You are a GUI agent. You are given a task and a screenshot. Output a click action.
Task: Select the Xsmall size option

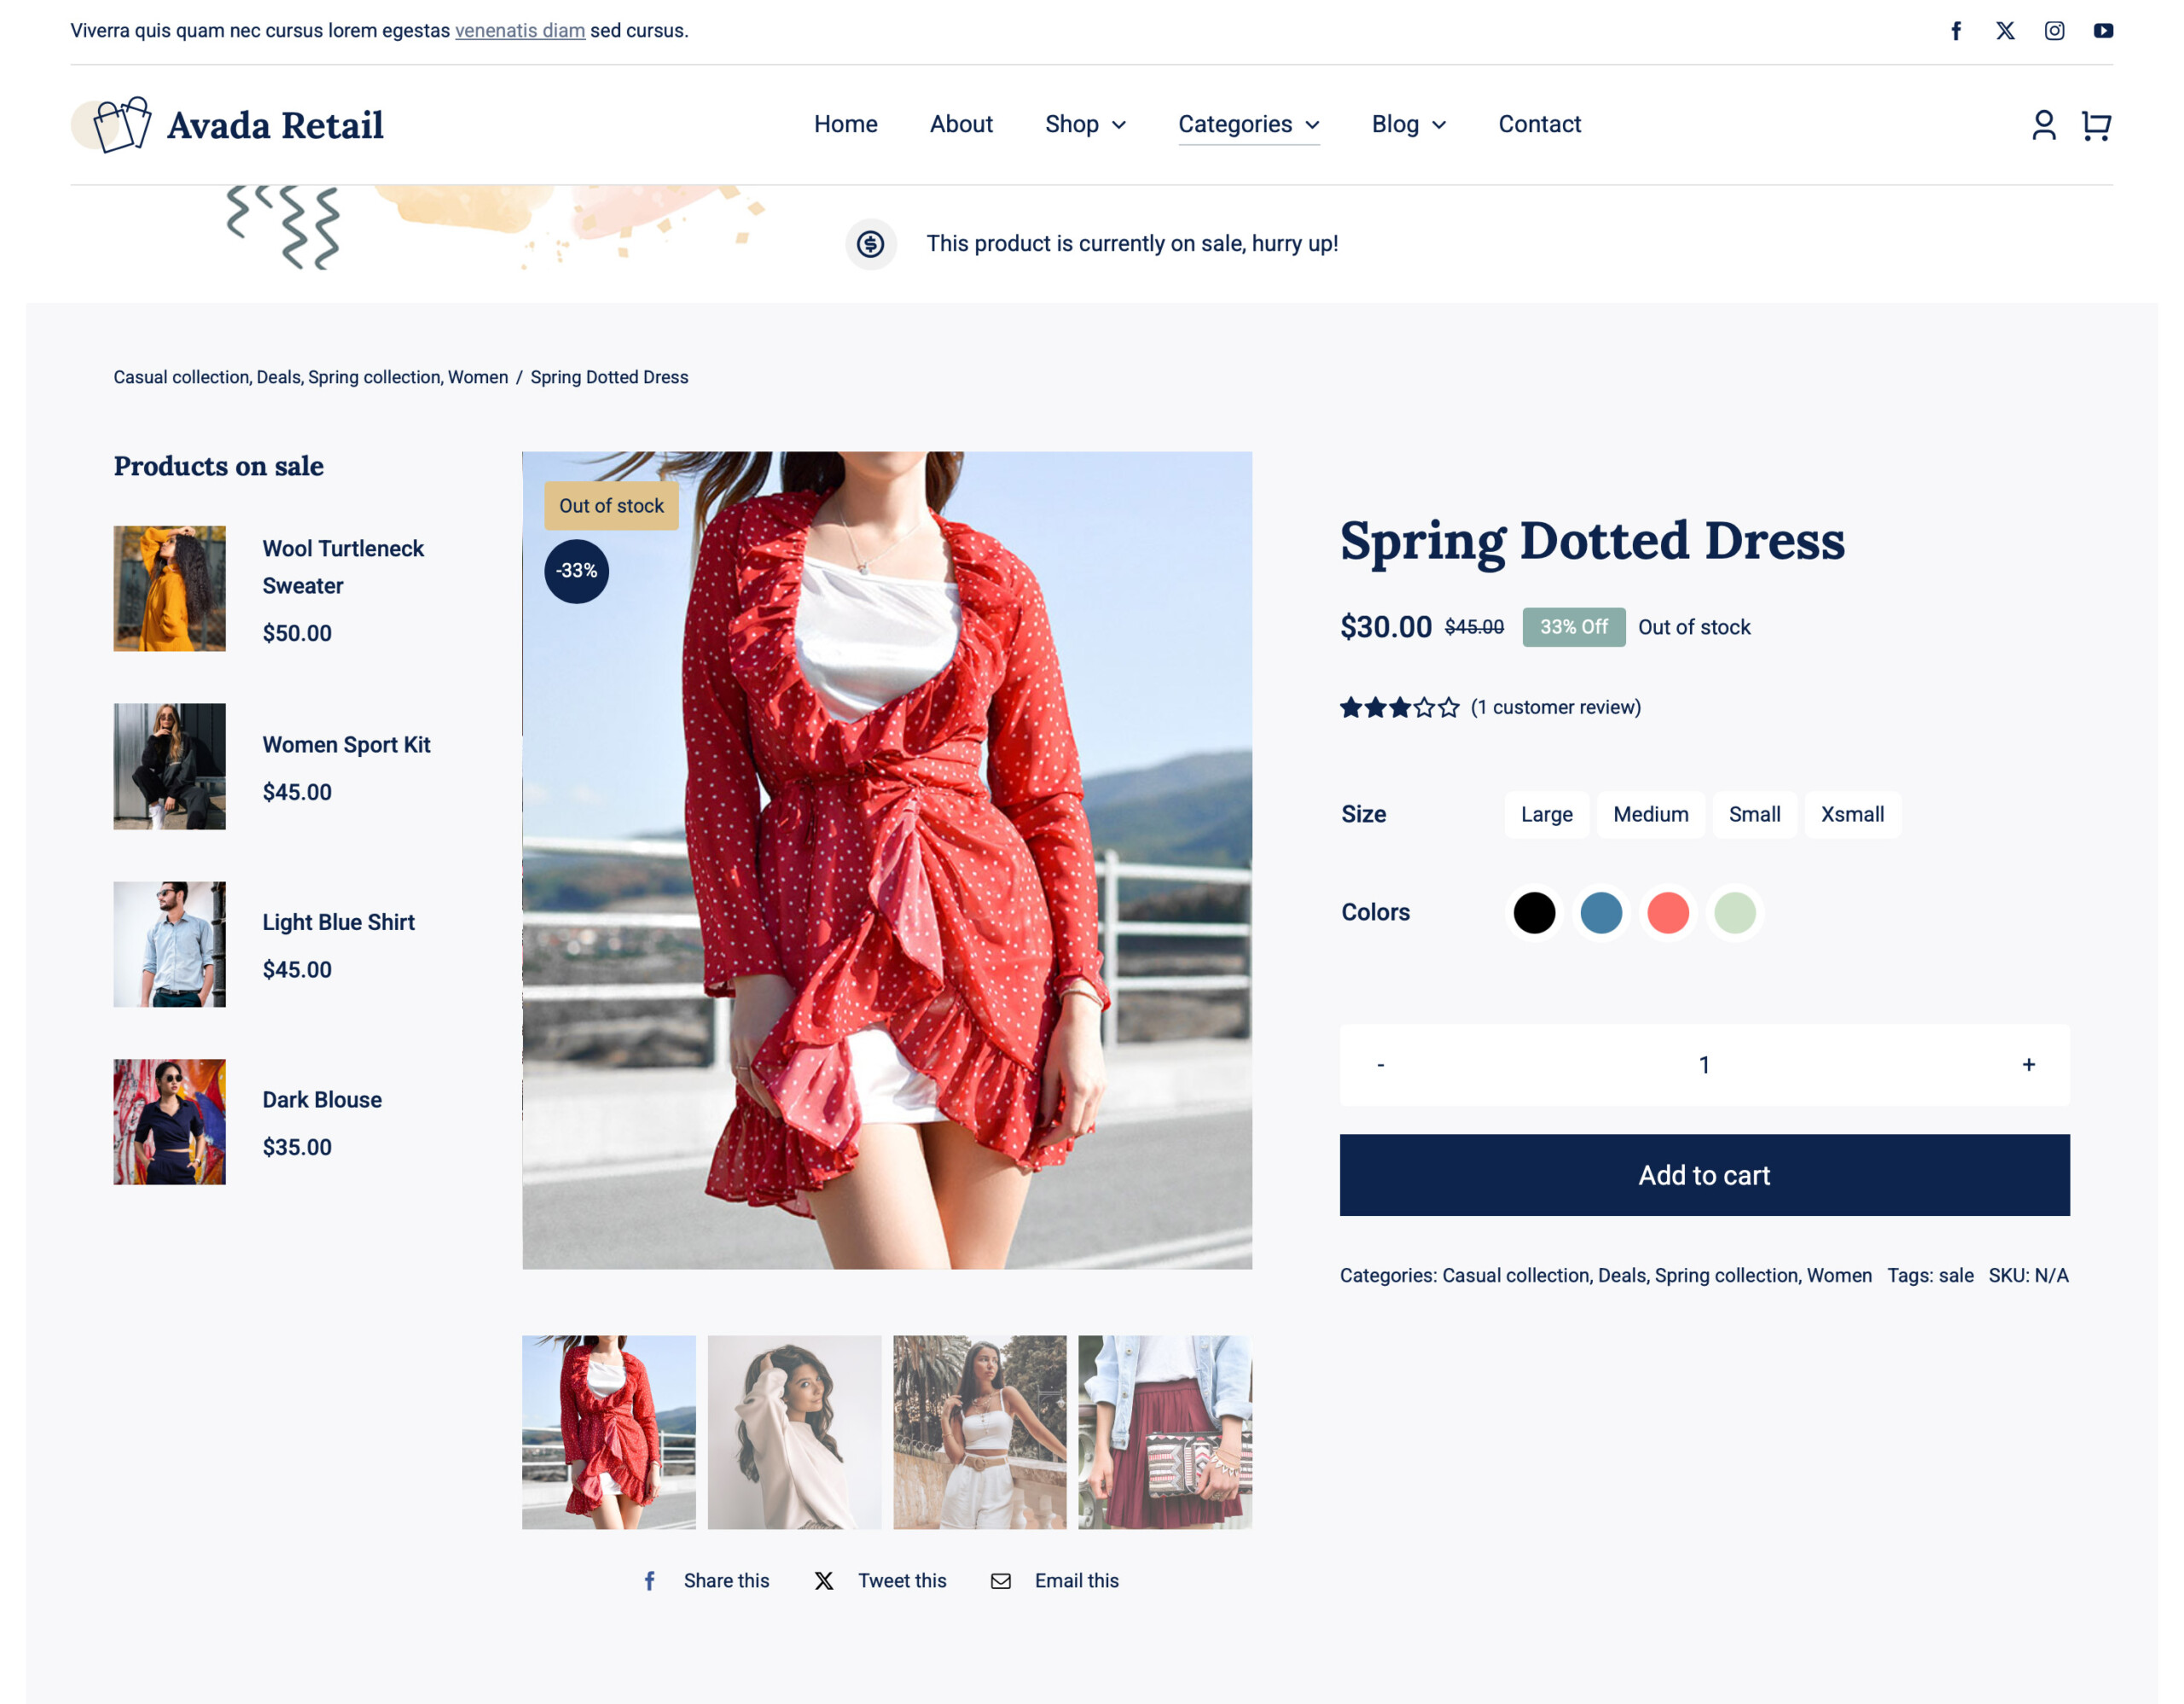point(1852,814)
